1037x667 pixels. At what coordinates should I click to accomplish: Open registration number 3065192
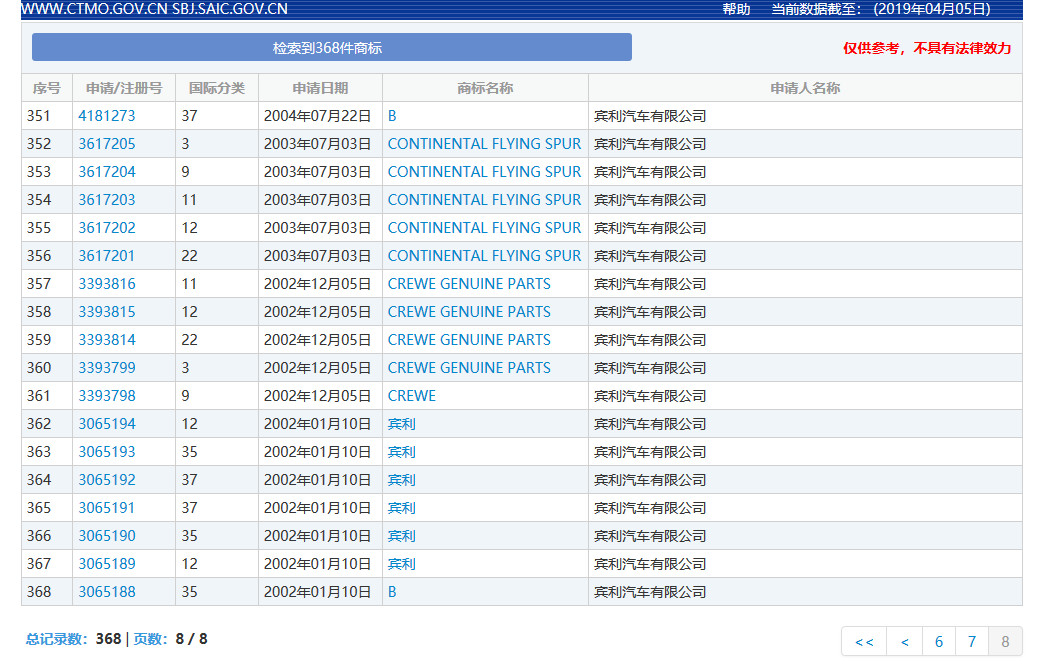click(x=106, y=480)
